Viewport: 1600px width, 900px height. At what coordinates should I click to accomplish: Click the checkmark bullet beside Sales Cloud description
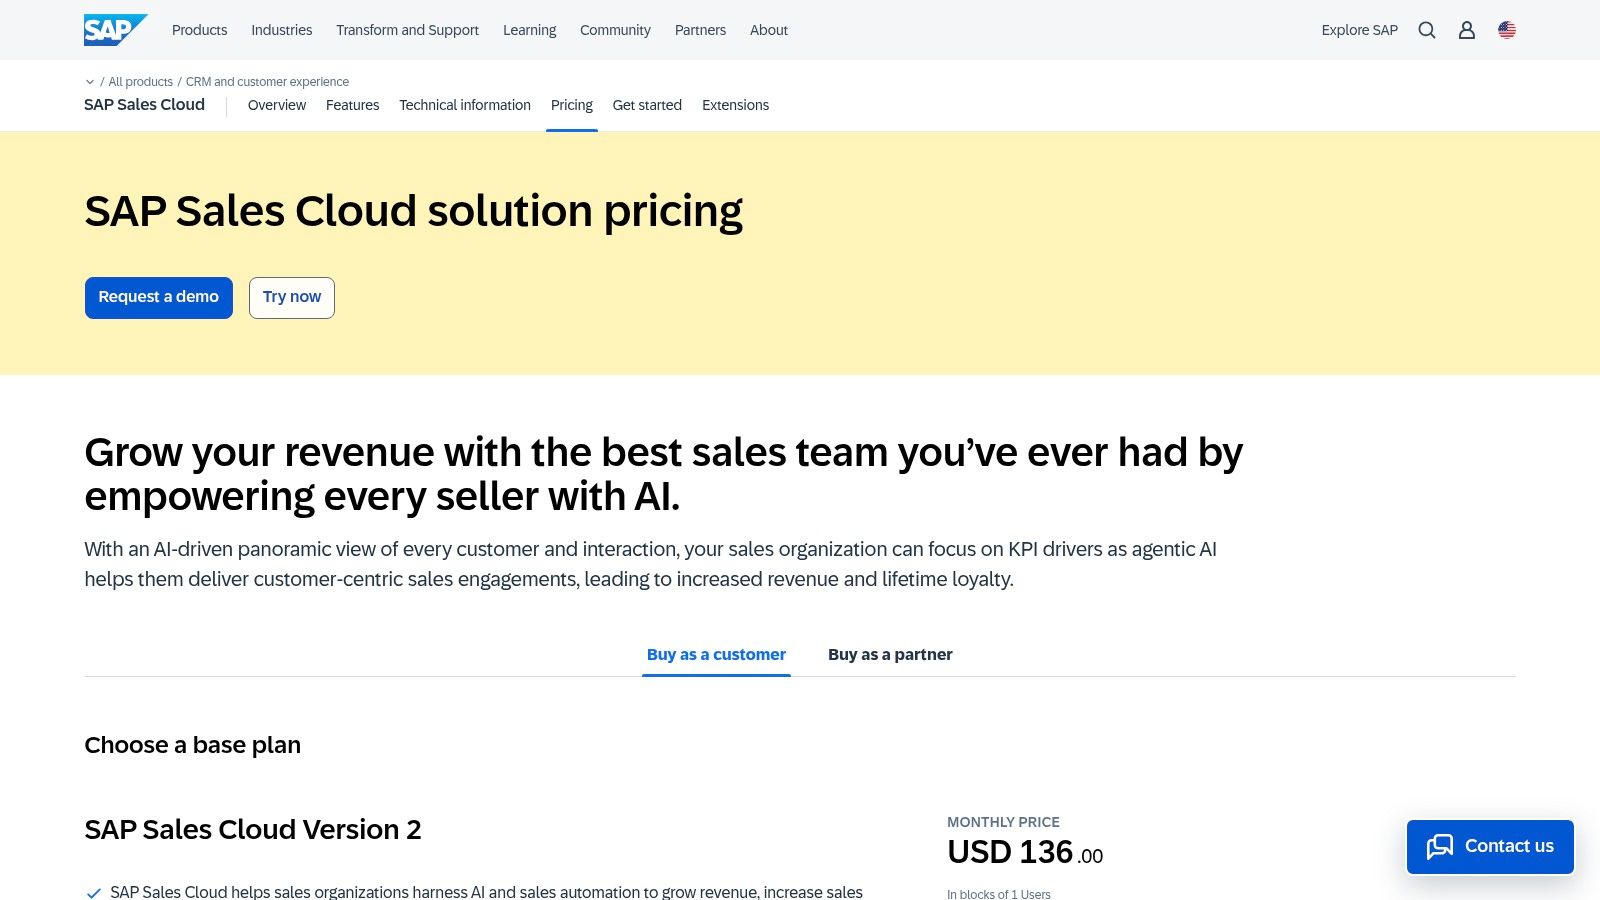point(93,891)
